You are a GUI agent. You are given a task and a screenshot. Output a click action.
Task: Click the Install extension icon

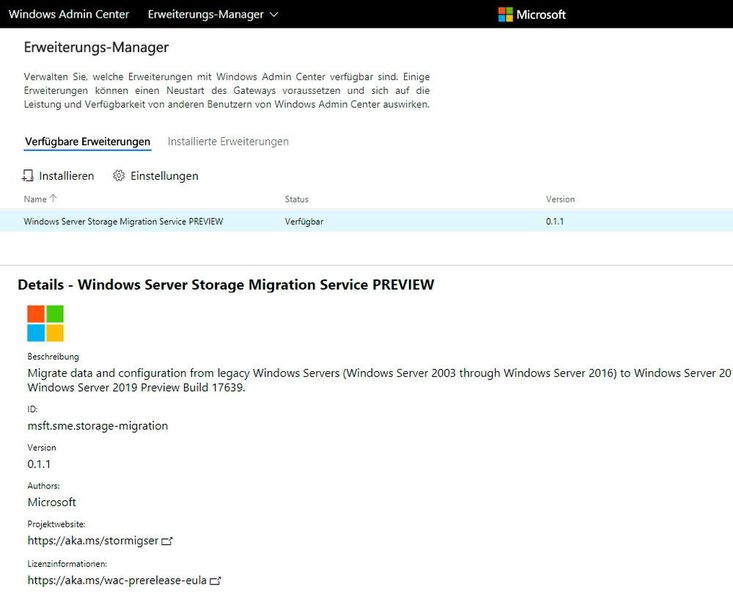[28, 175]
